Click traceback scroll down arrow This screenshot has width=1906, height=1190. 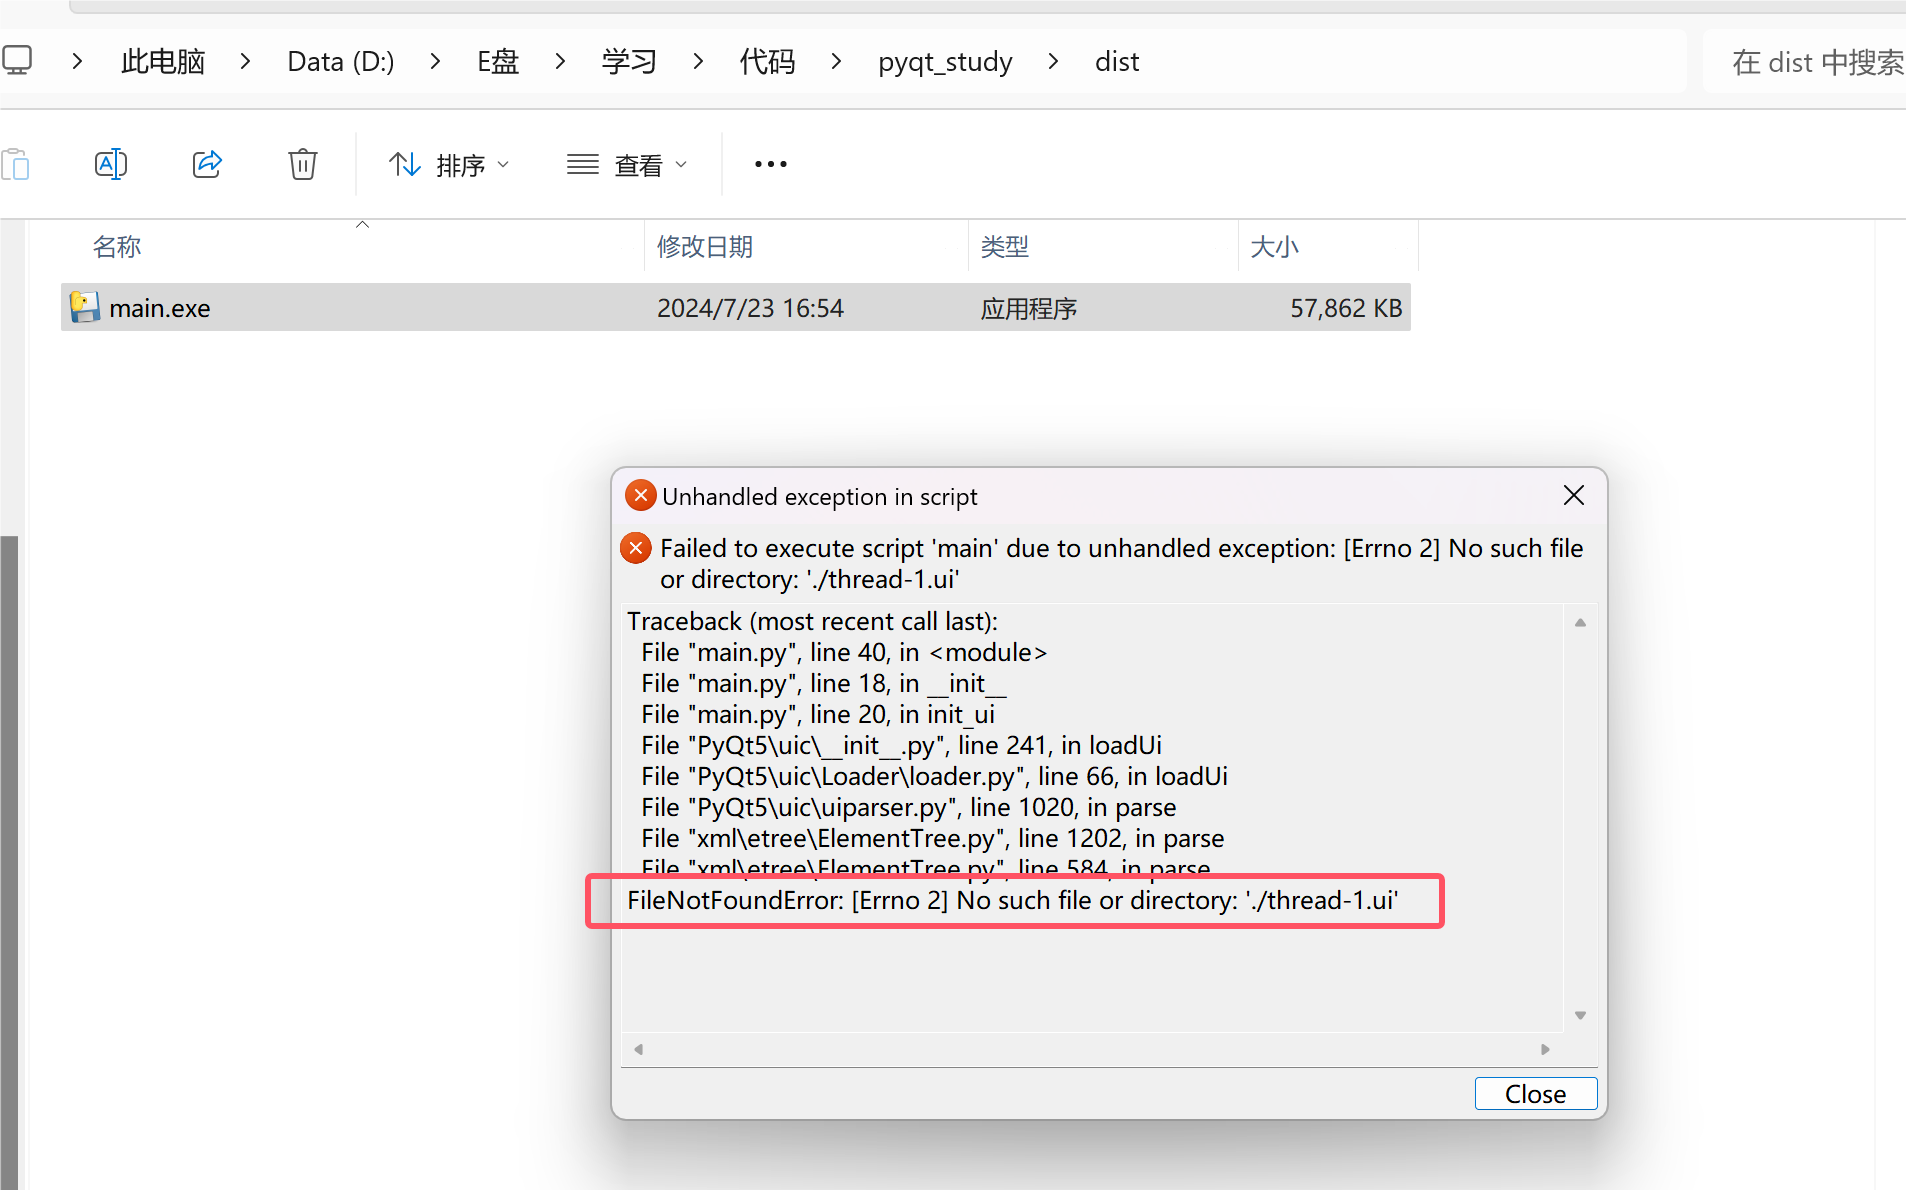(1580, 1015)
